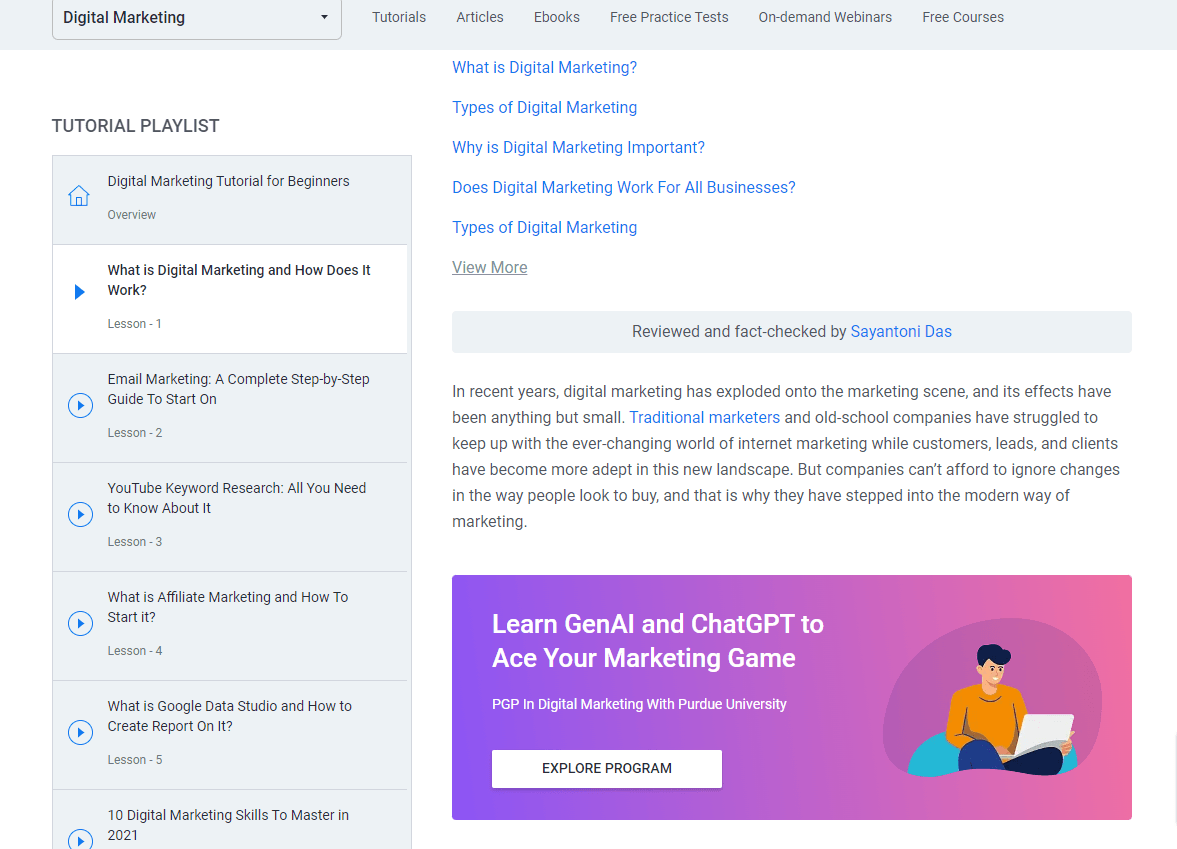
Task: Click the illustrated person in the banner
Action: [x=990, y=700]
